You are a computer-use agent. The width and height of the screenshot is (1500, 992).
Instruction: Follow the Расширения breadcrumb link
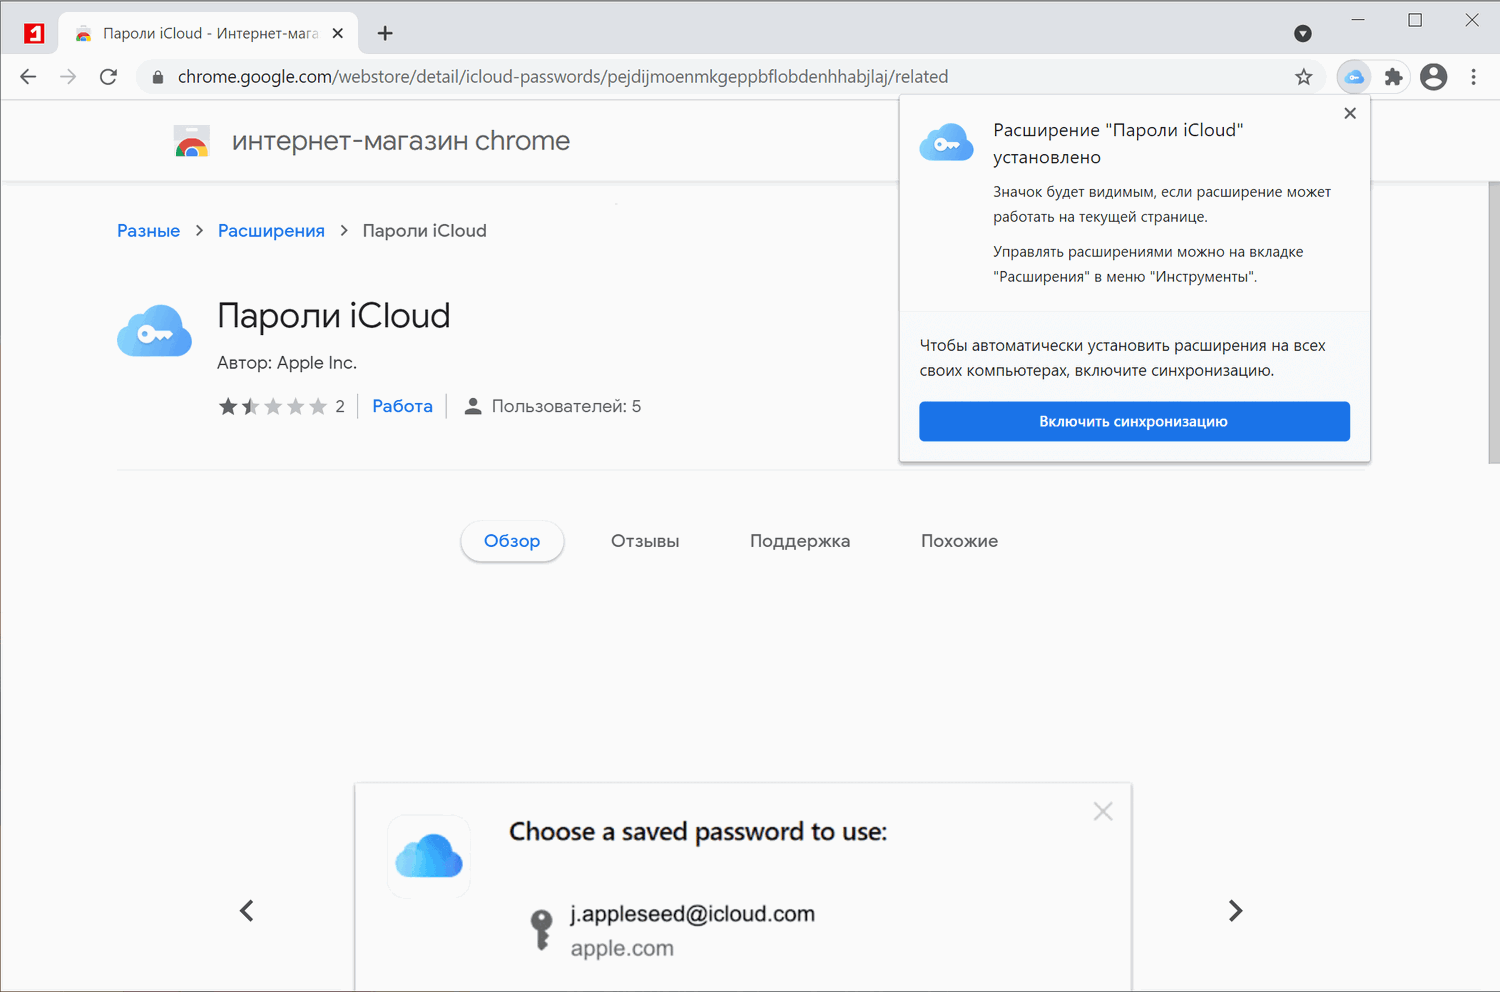click(x=271, y=231)
